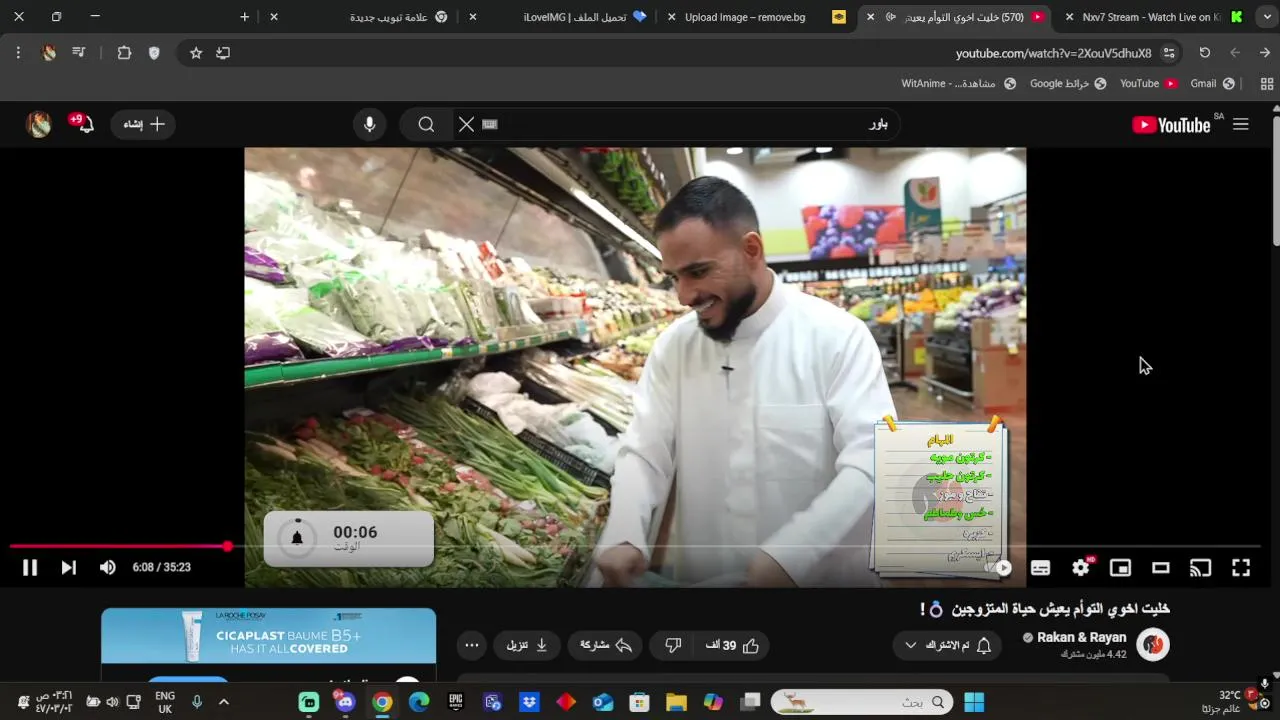This screenshot has width=1280, height=720.
Task: Open Epic Games Launcher from the taskbar
Action: point(456,702)
